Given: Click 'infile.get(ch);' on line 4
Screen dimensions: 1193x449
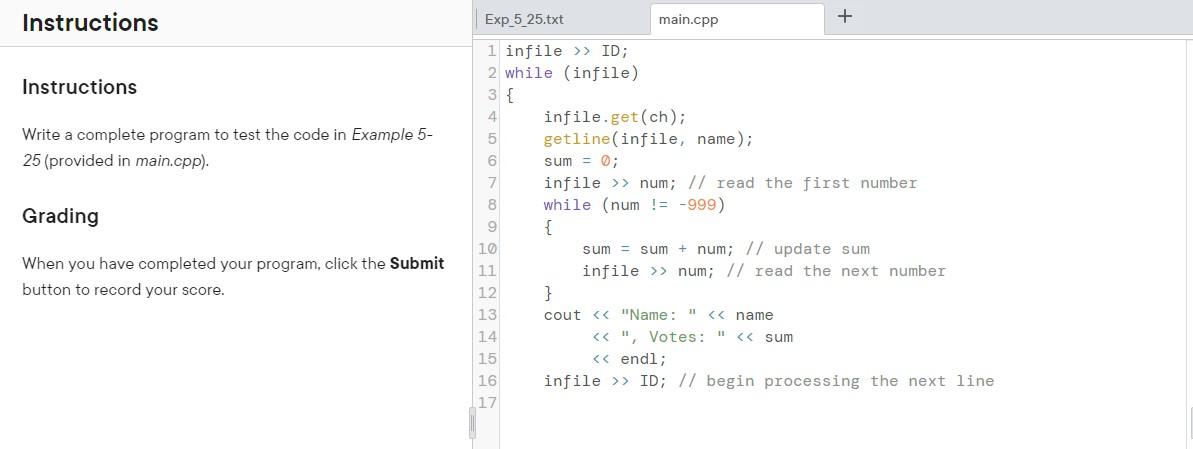Looking at the screenshot, I should 615,118.
